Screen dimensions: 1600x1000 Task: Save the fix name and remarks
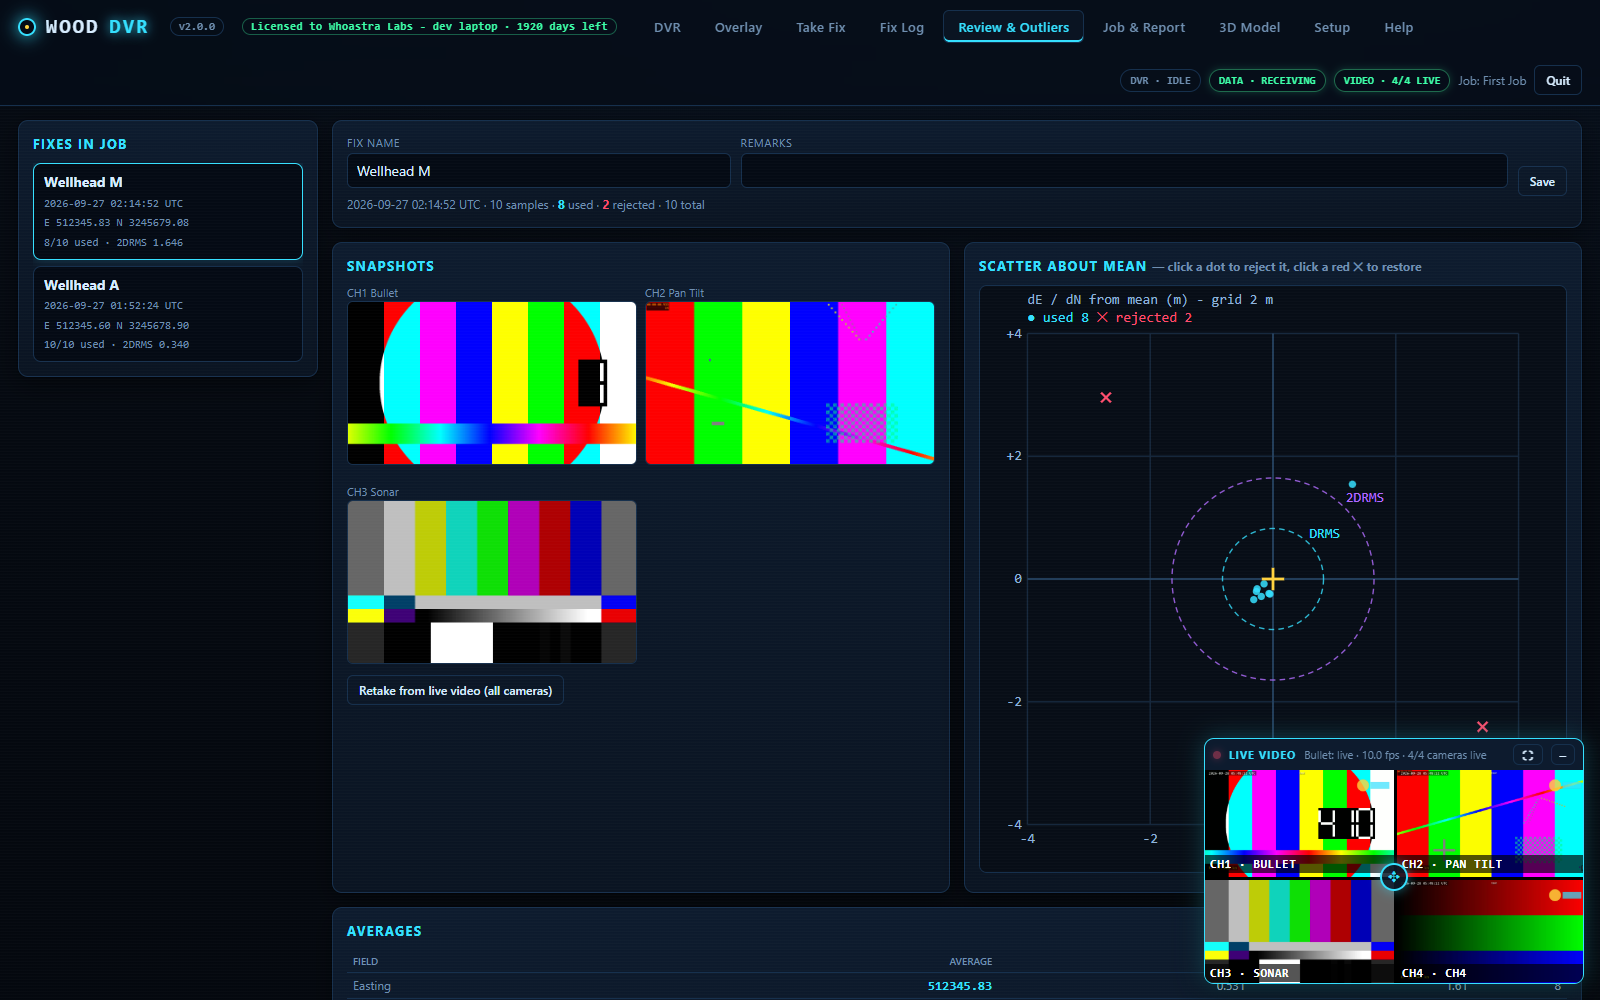pos(1542,181)
